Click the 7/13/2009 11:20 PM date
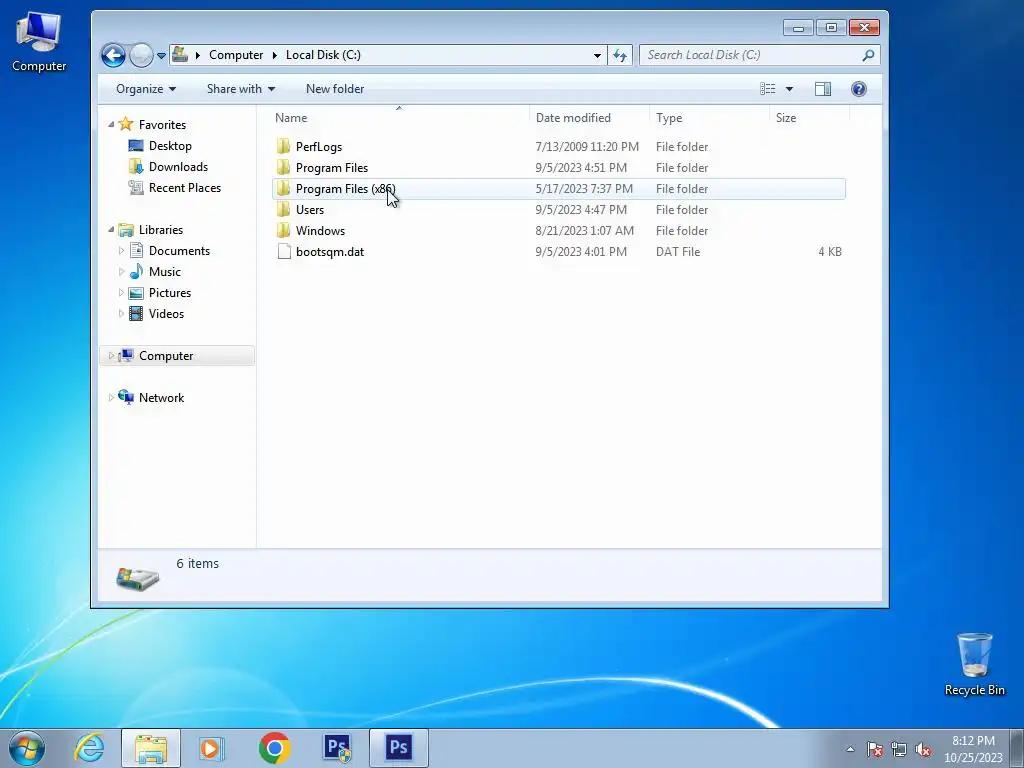The height and width of the screenshot is (768, 1024). point(587,146)
